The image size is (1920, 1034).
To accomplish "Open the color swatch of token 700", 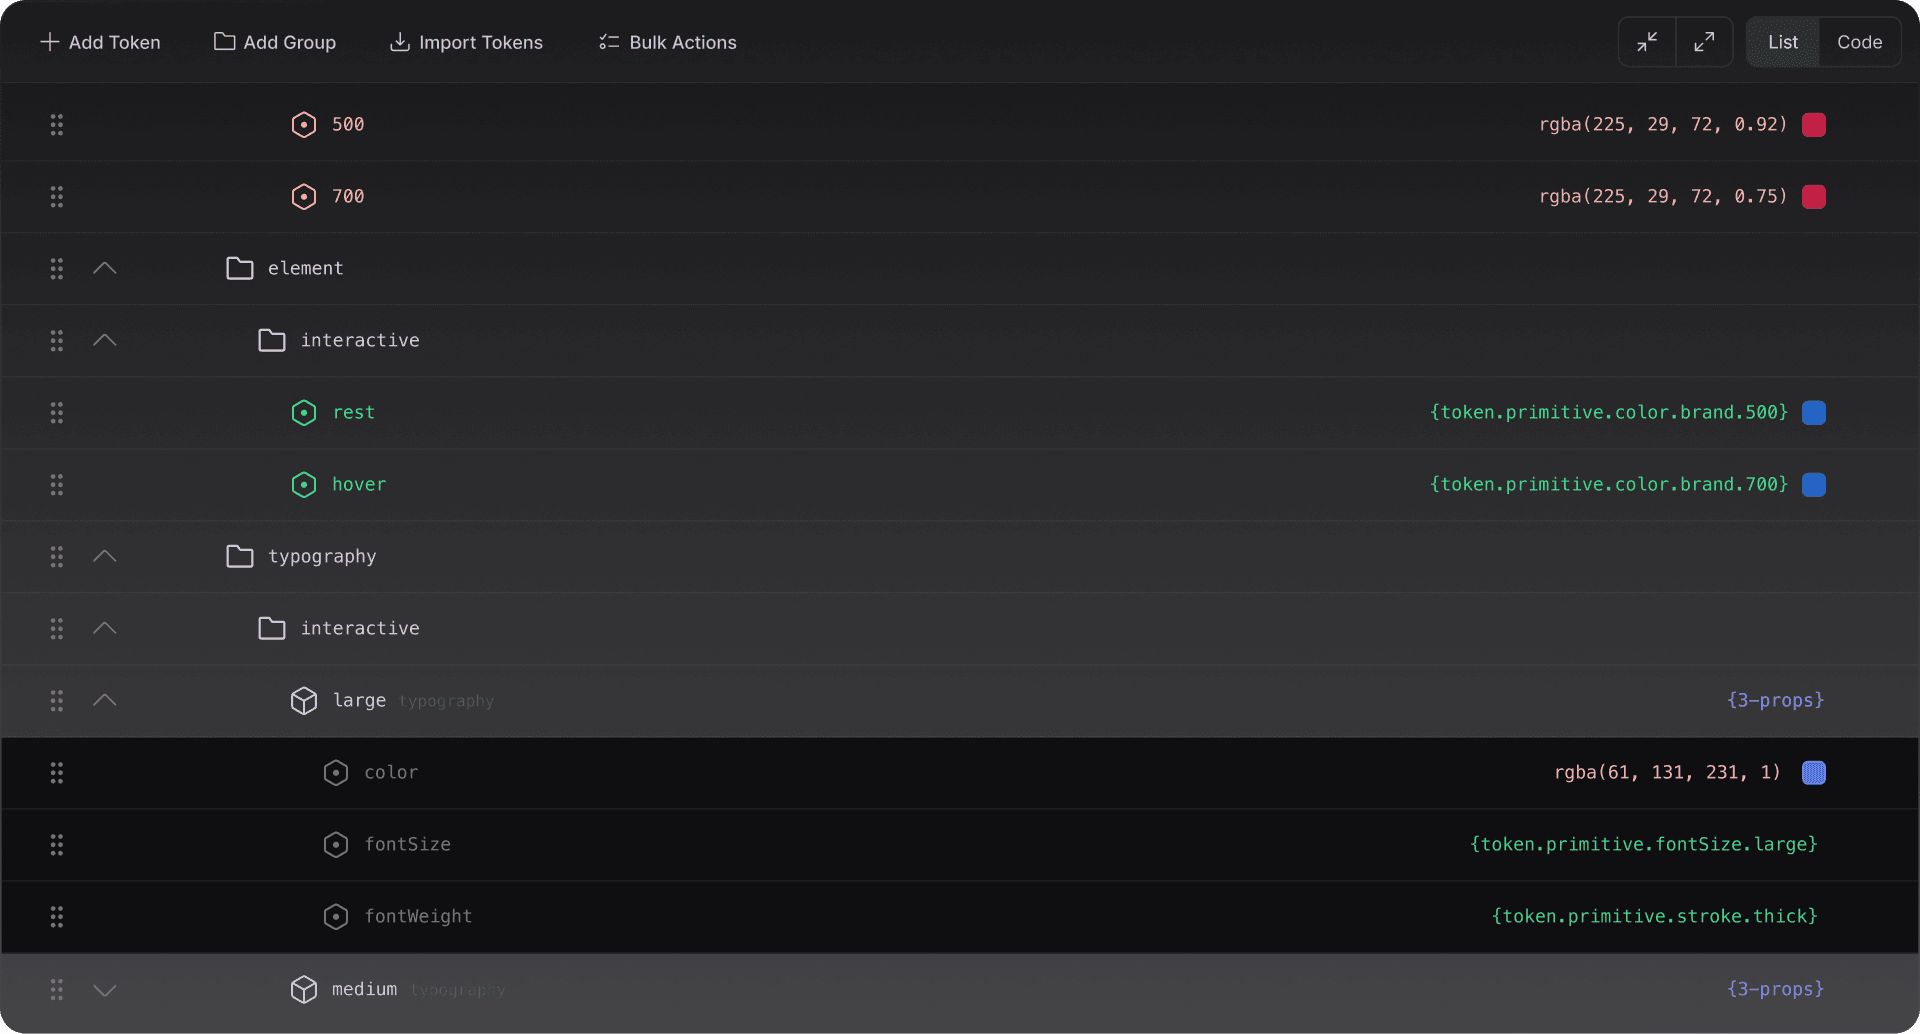I will pos(1814,197).
